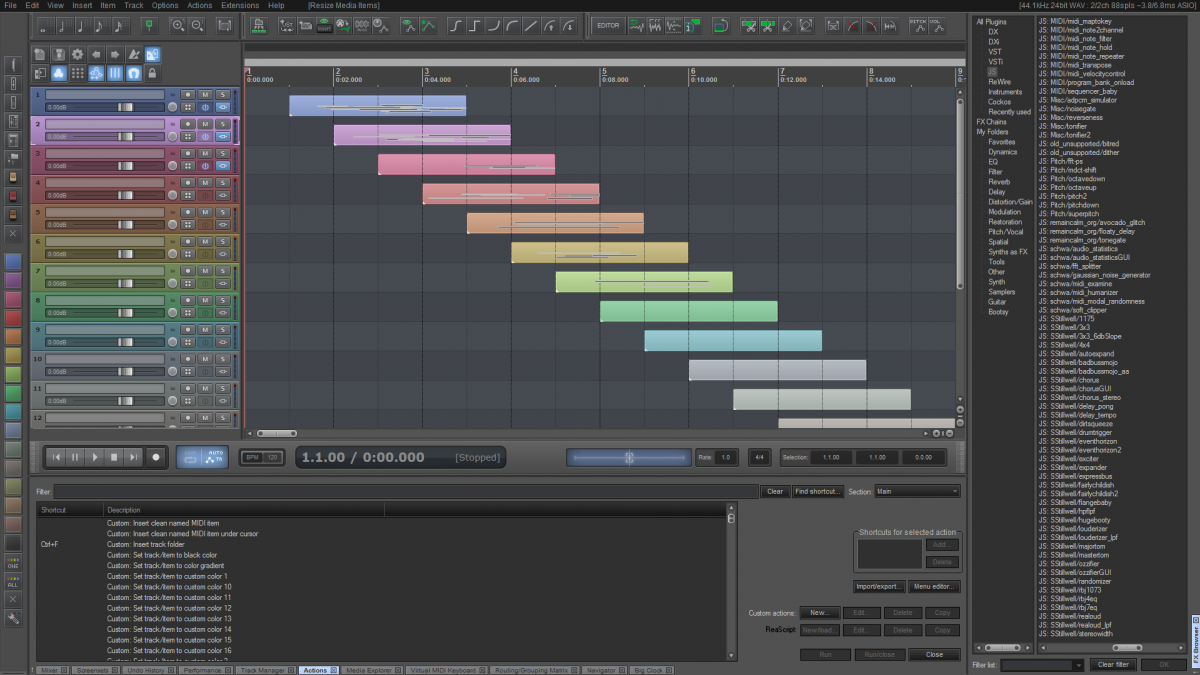Click the metronome toggle icon in toolbar
Viewport: 1200px width, 675px height.
pos(149,25)
